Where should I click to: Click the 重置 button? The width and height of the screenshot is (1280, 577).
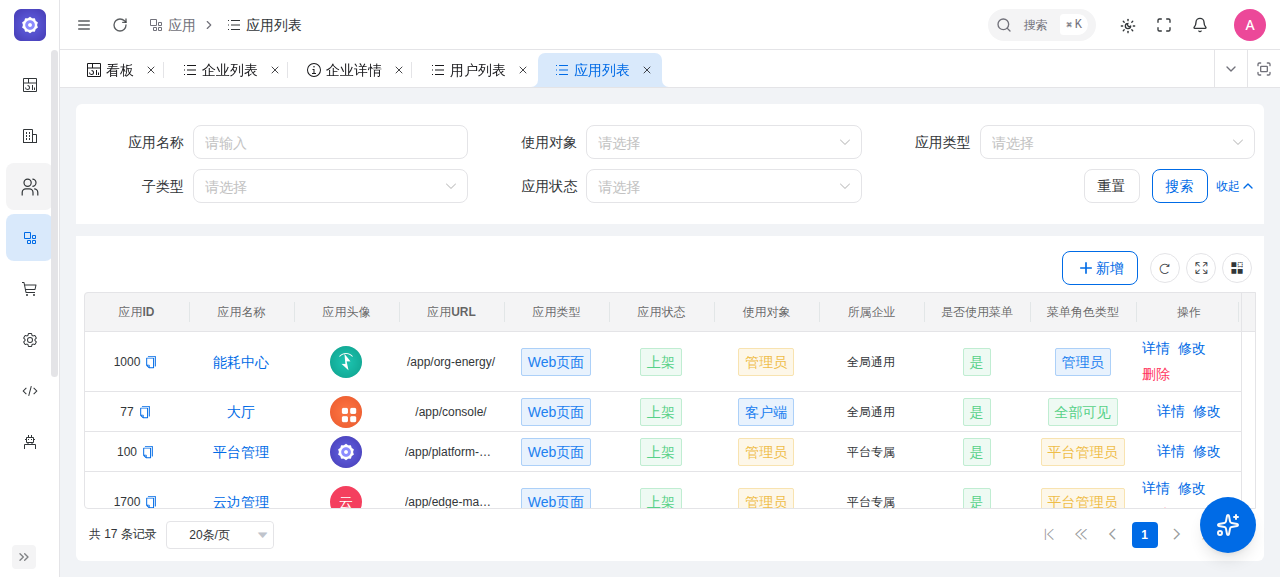point(1111,186)
